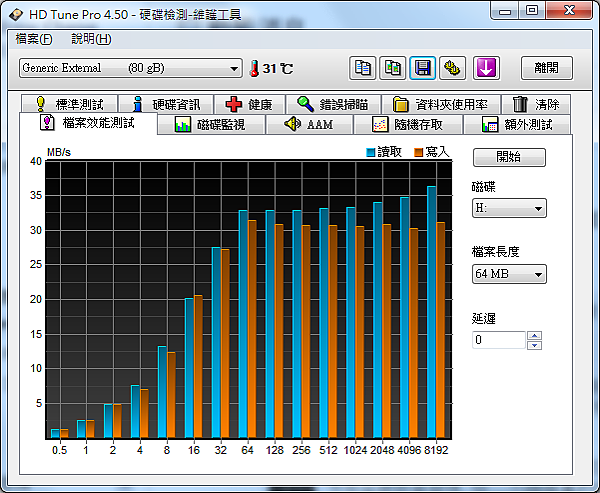Switch to the 資料夾使用率 tab
Image resolution: width=600 pixels, height=493 pixels.
click(x=441, y=104)
